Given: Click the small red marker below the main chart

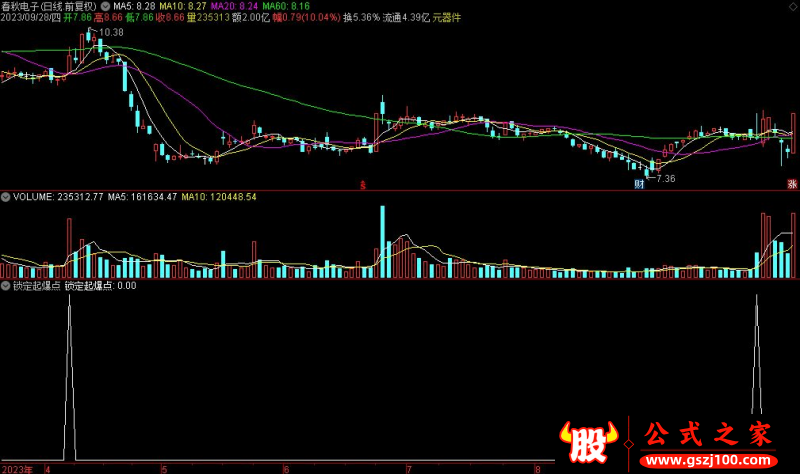Looking at the screenshot, I should pyautogui.click(x=362, y=184).
